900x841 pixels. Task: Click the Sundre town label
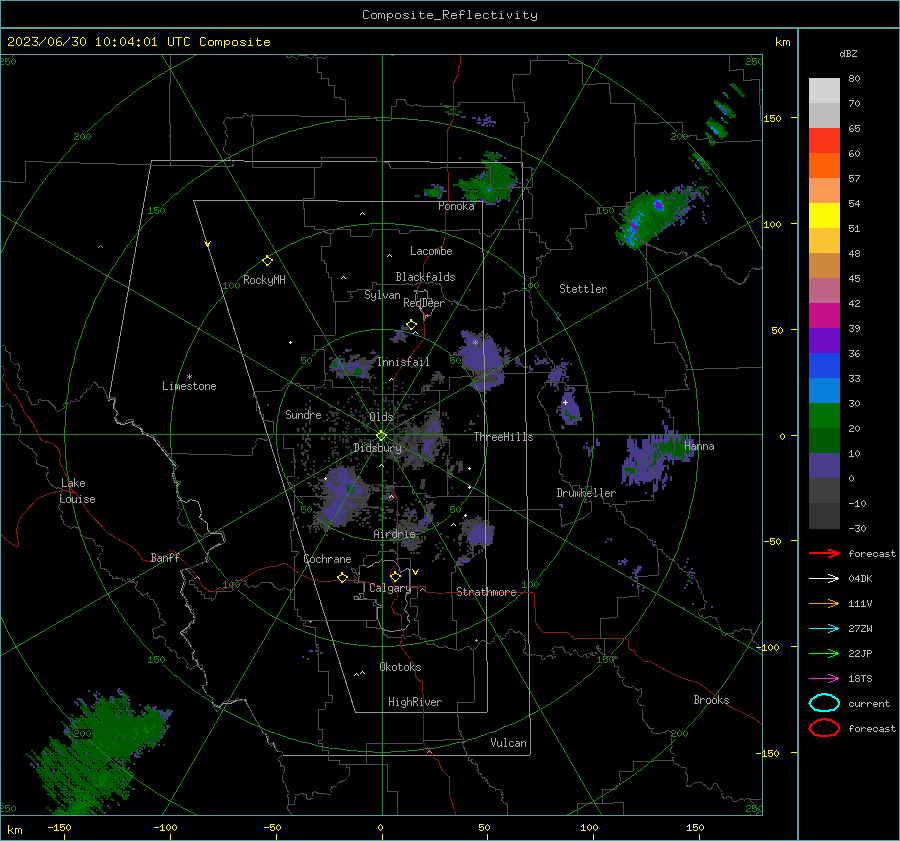[303, 414]
